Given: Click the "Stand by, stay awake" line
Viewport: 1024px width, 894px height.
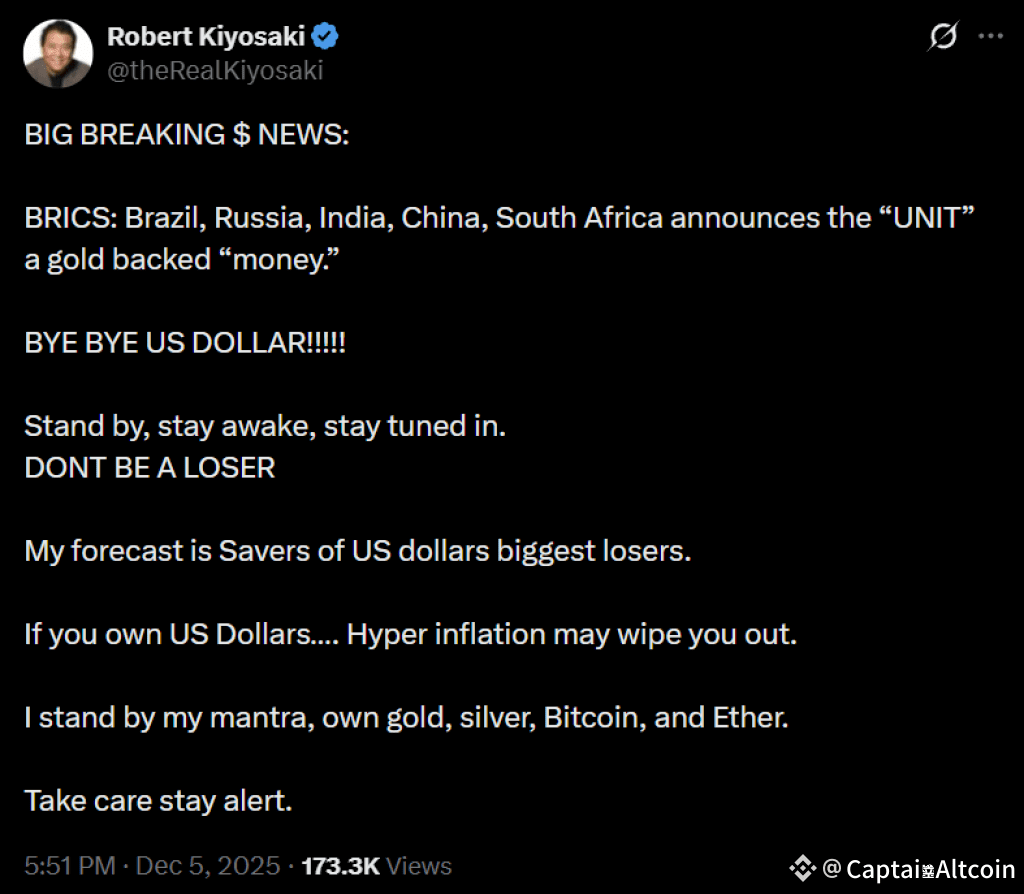Looking at the screenshot, I should 265,426.
